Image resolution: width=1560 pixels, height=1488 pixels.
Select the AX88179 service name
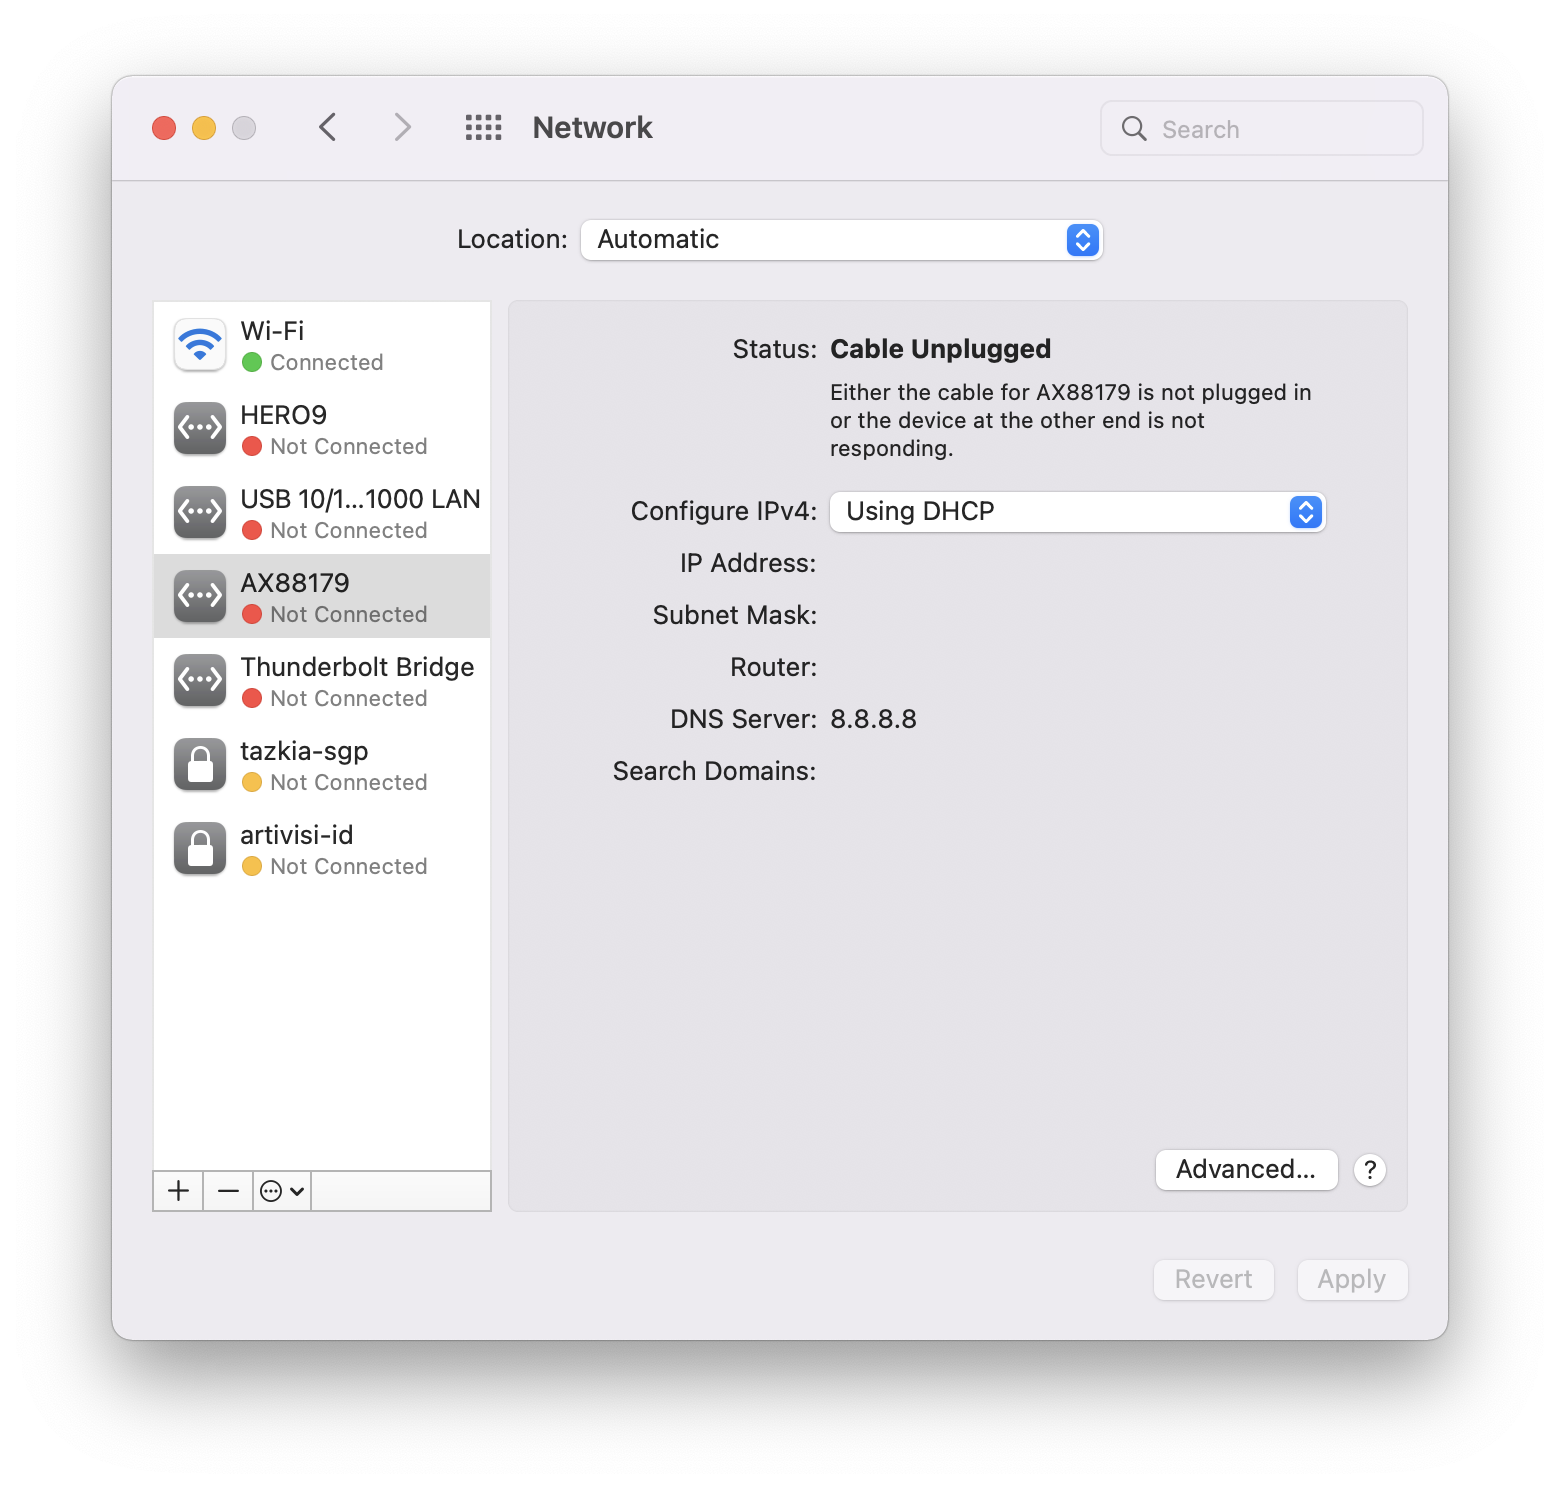295,583
